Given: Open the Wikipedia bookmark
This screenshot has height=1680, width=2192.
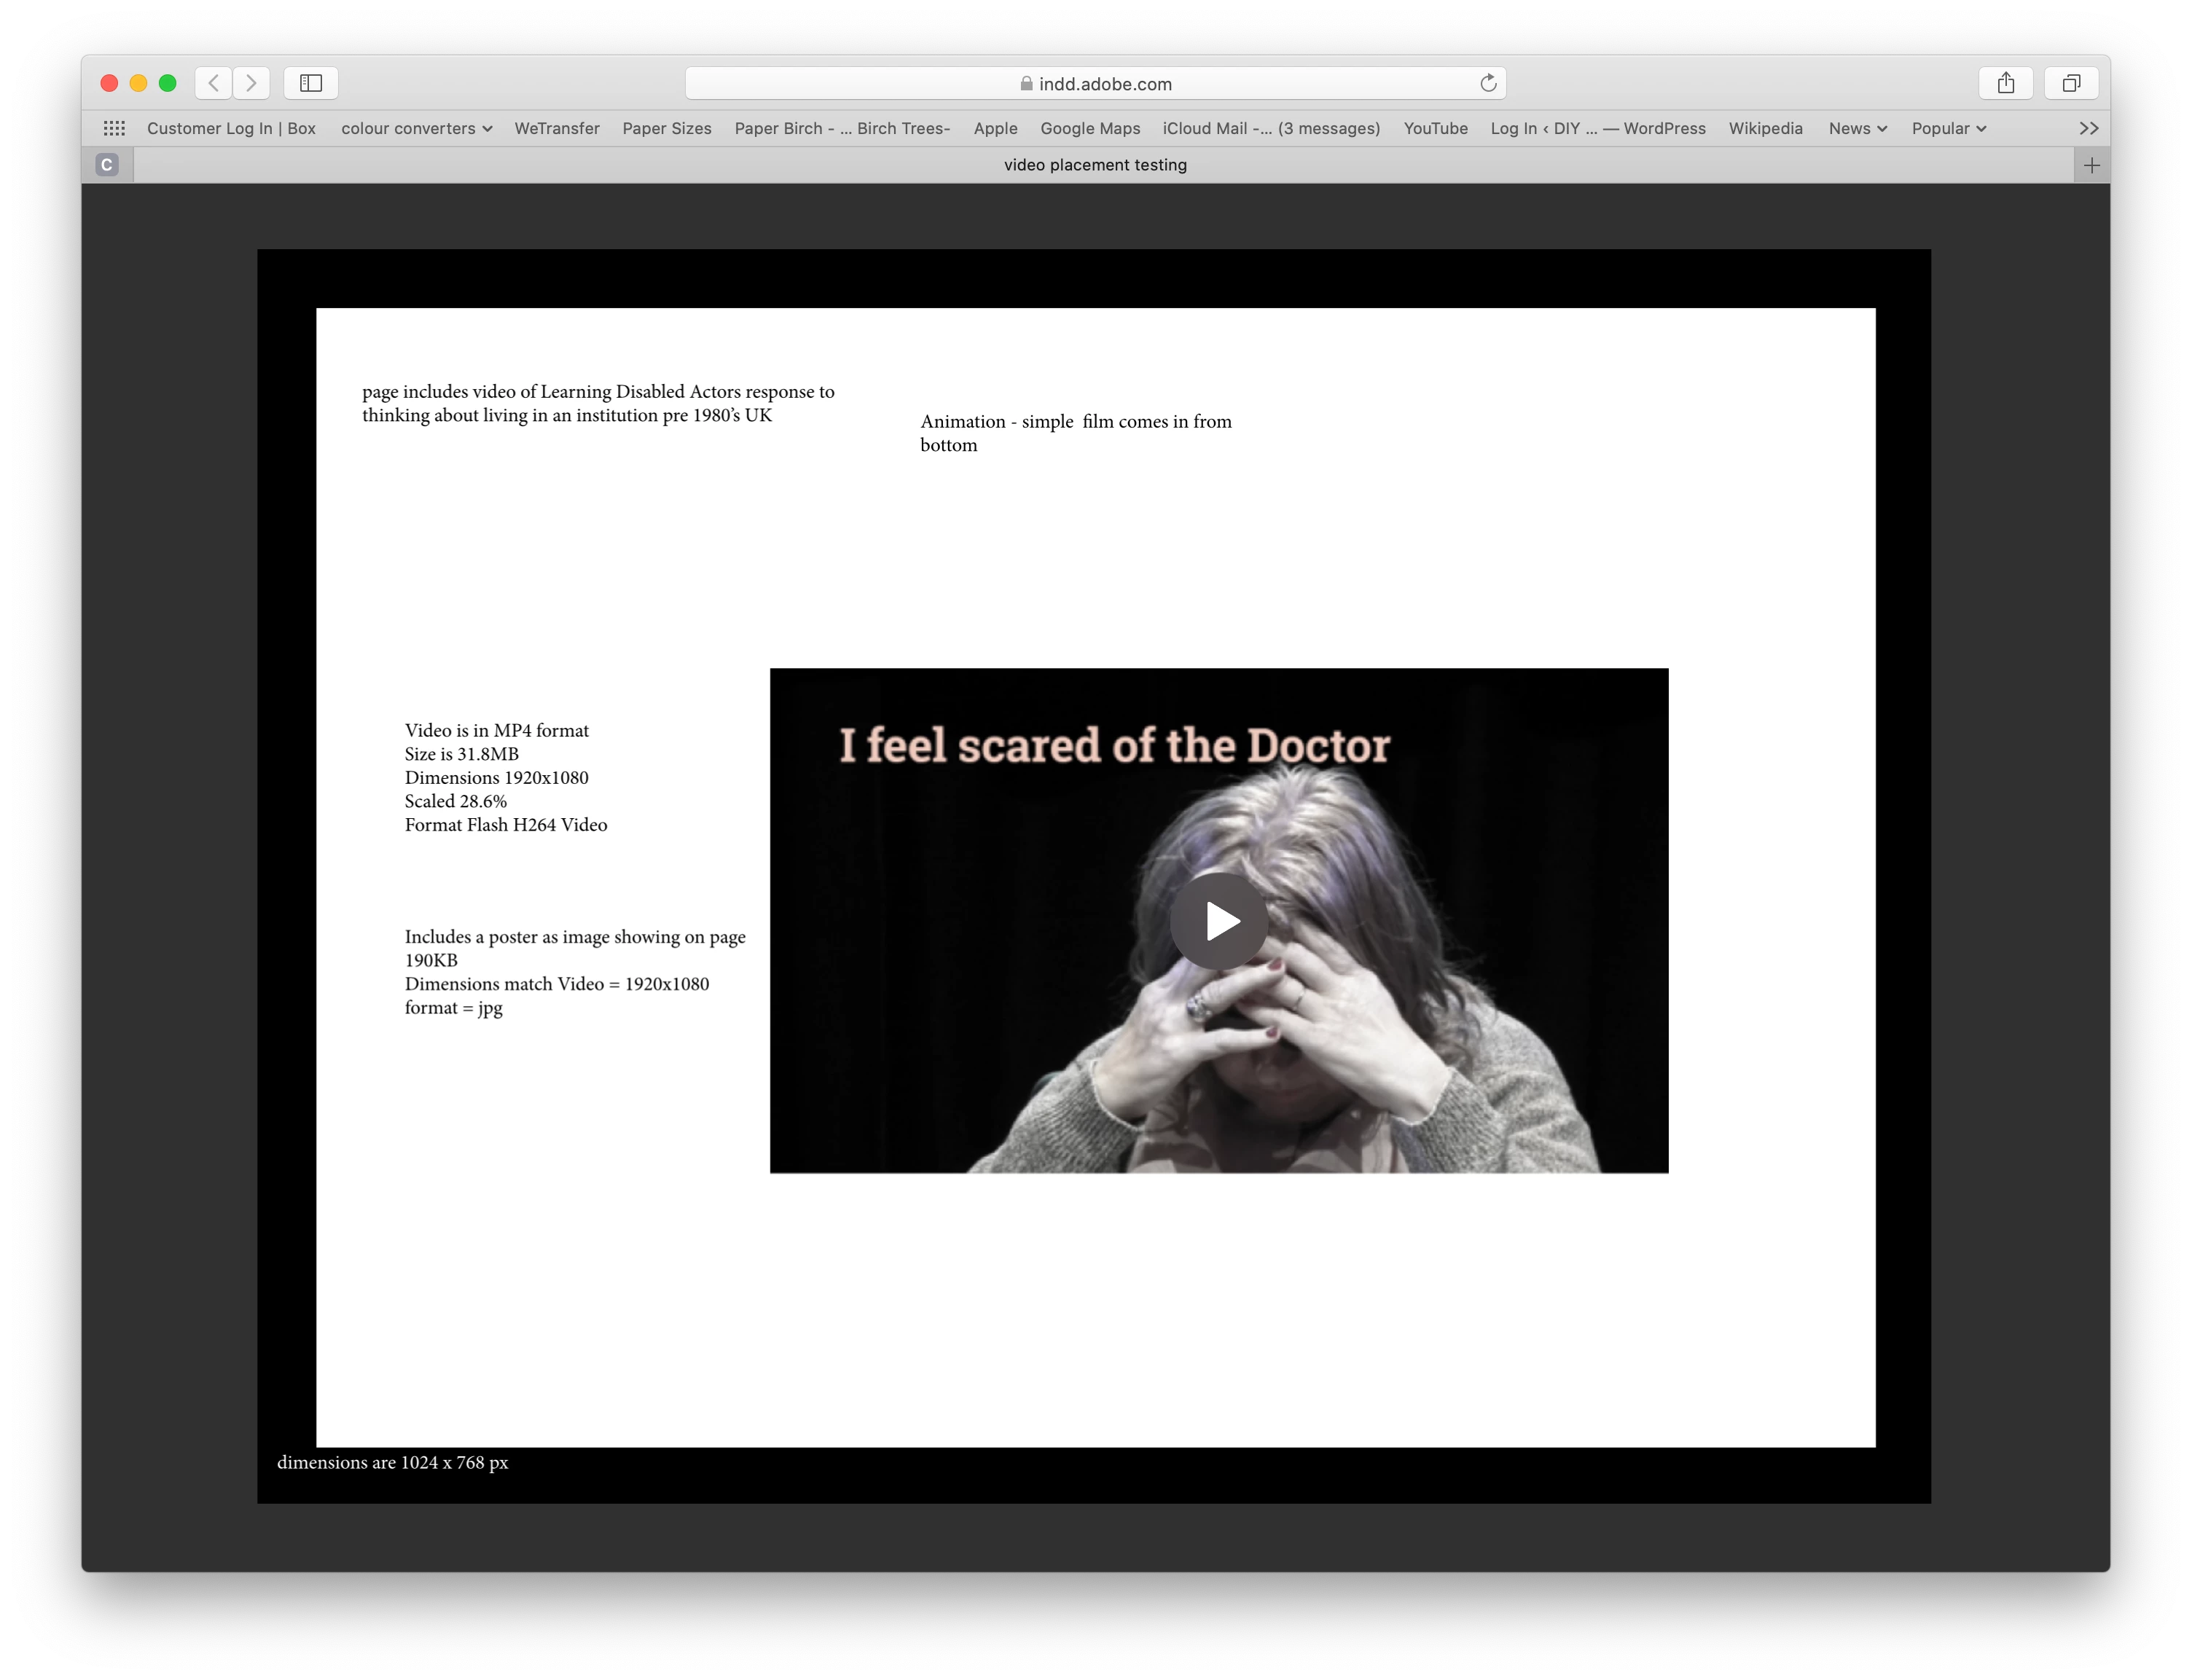Looking at the screenshot, I should coord(1765,128).
